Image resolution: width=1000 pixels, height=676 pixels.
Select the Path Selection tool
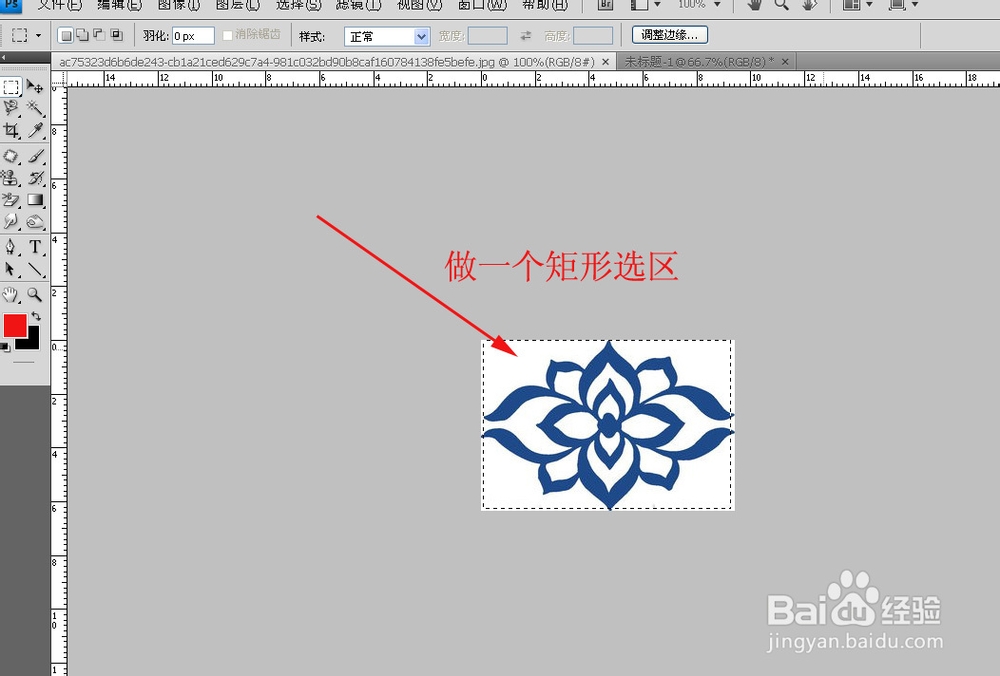pyautogui.click(x=11, y=269)
